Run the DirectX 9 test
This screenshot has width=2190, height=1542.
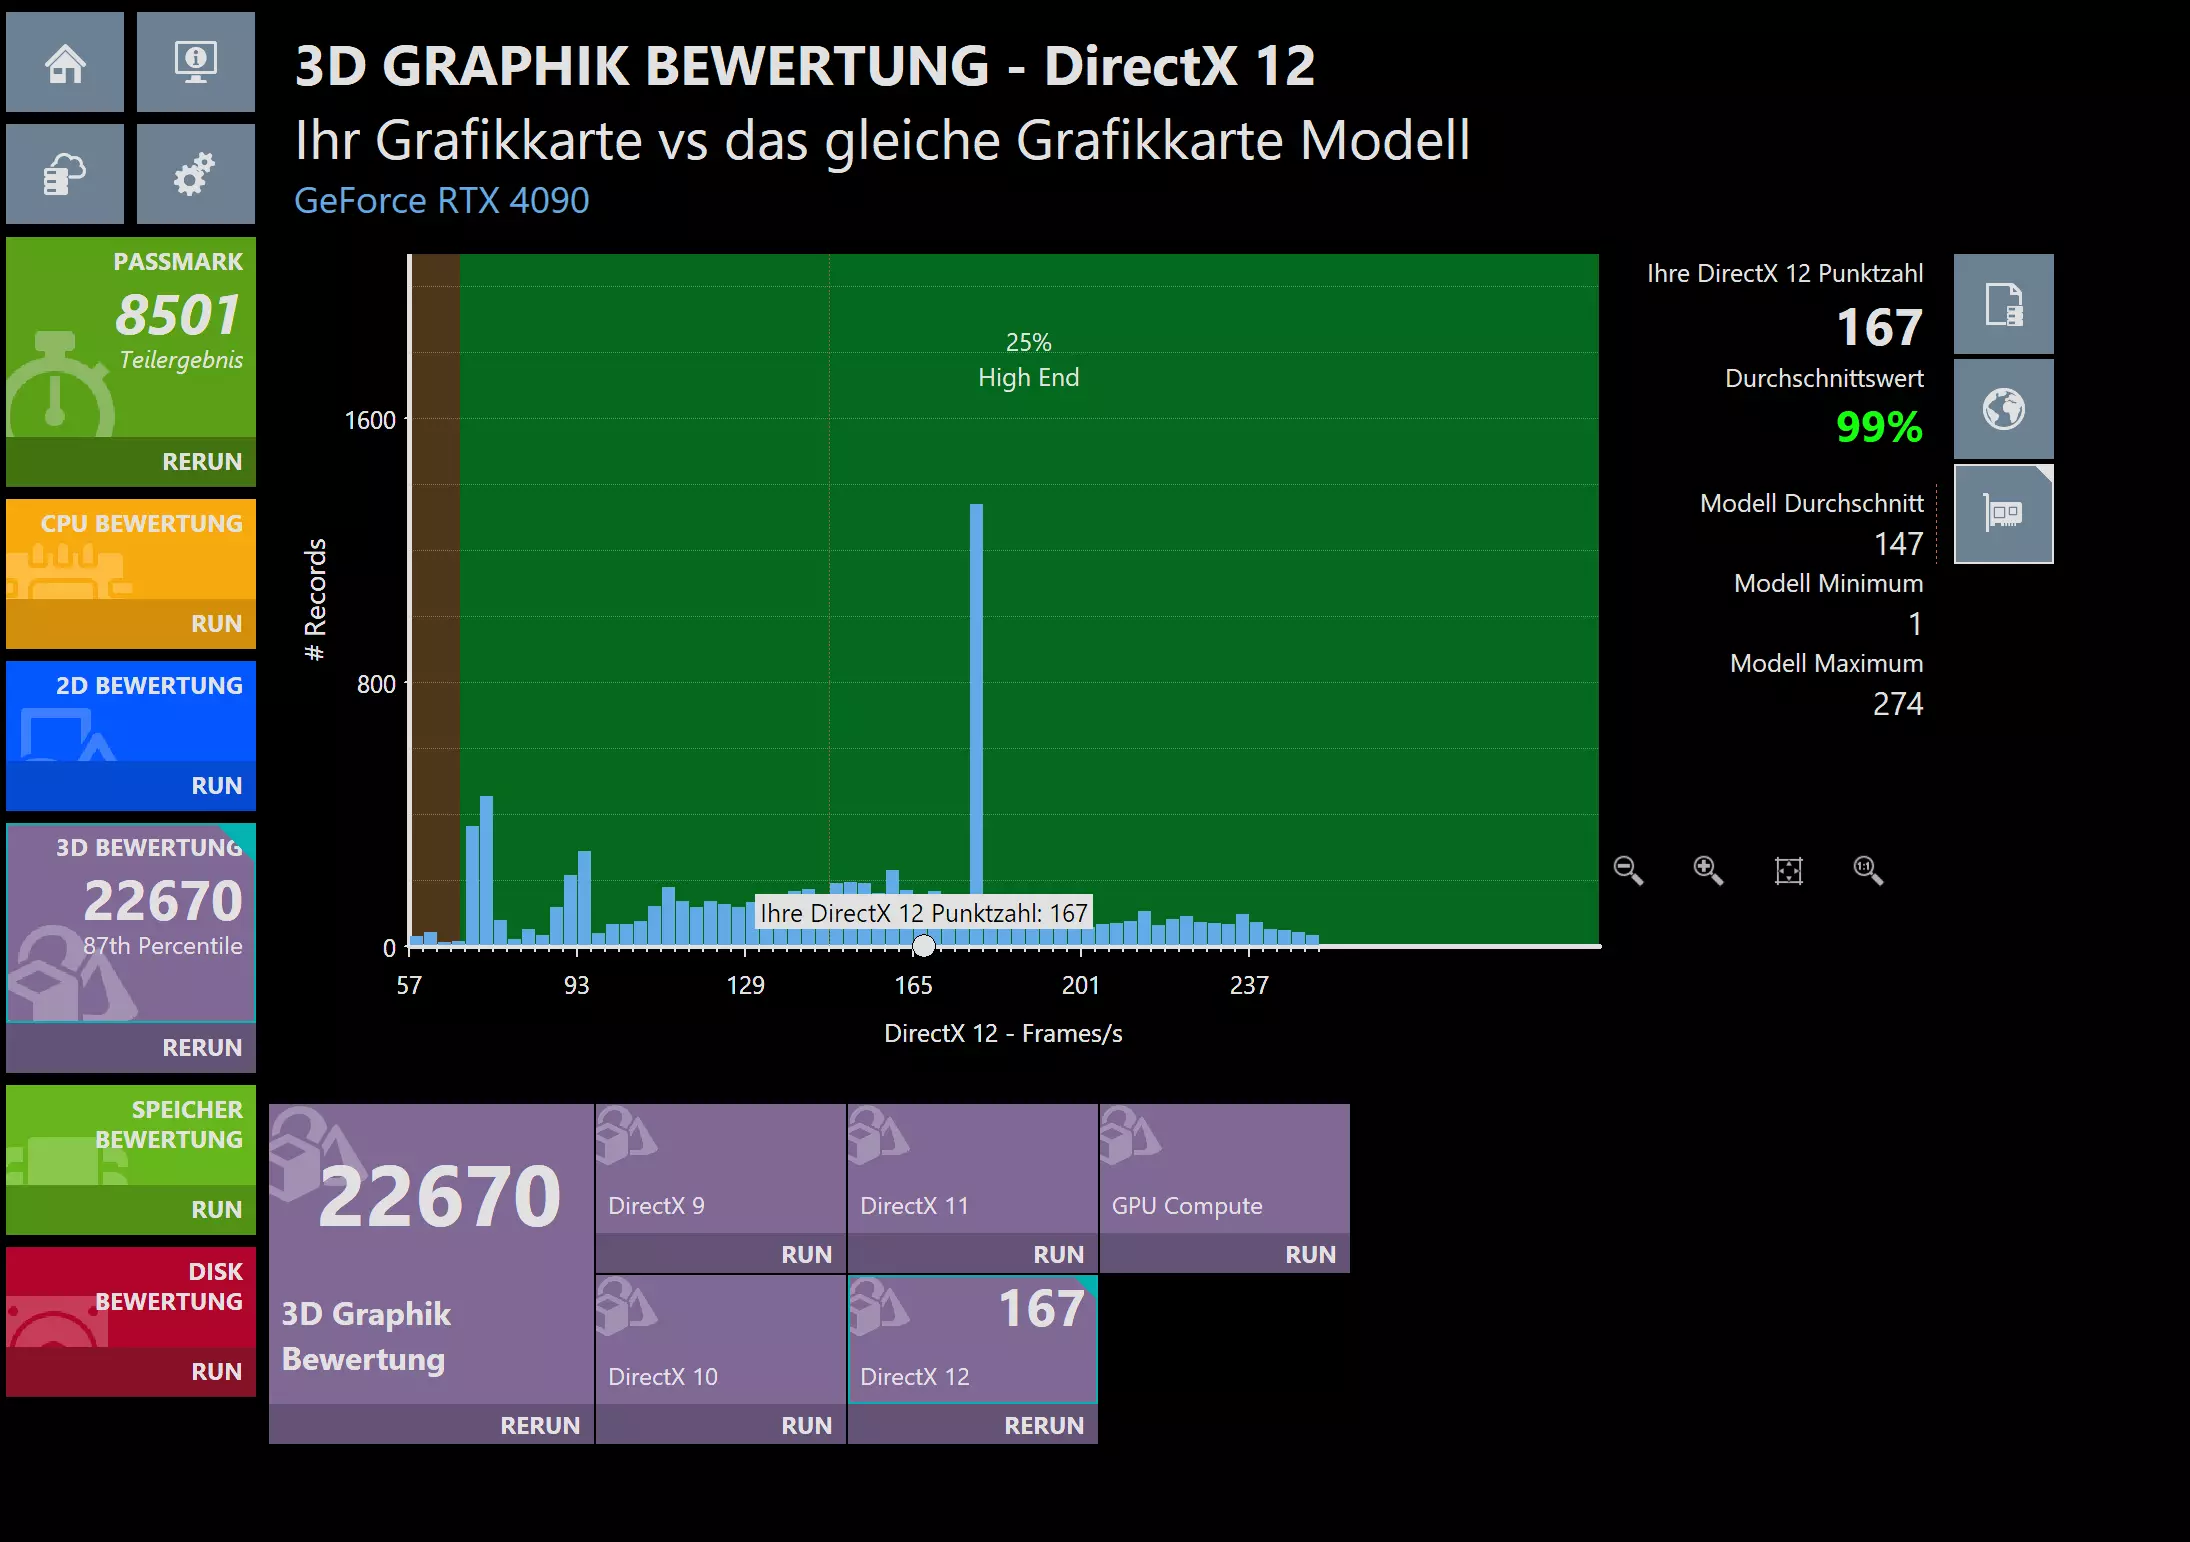pos(721,1254)
